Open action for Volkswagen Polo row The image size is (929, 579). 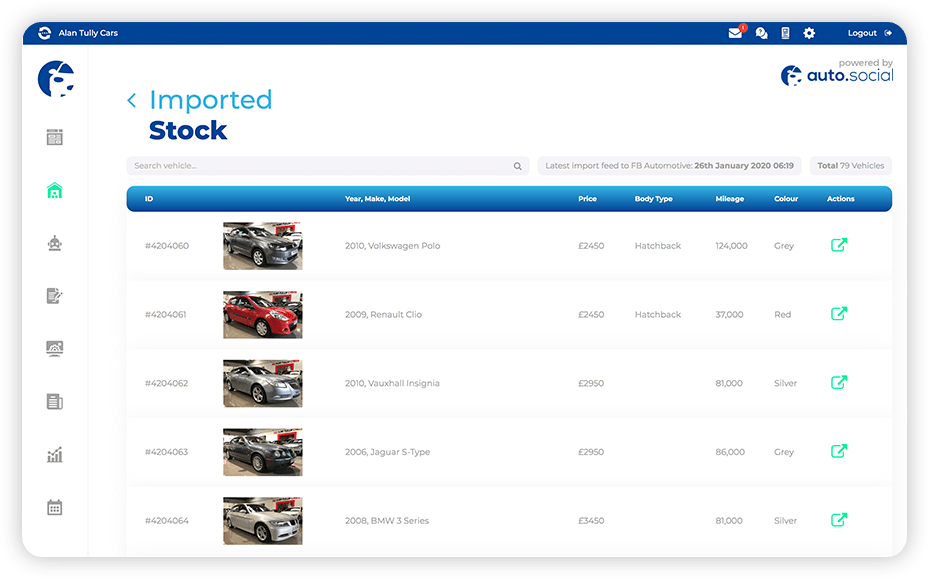[x=839, y=245]
